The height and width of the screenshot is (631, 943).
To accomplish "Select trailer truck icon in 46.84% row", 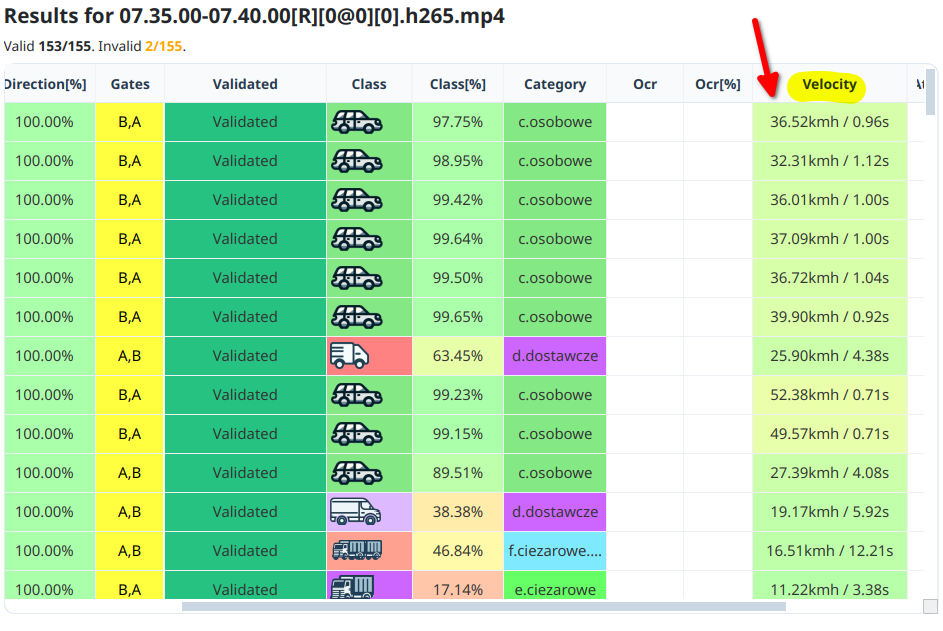I will click(x=357, y=550).
